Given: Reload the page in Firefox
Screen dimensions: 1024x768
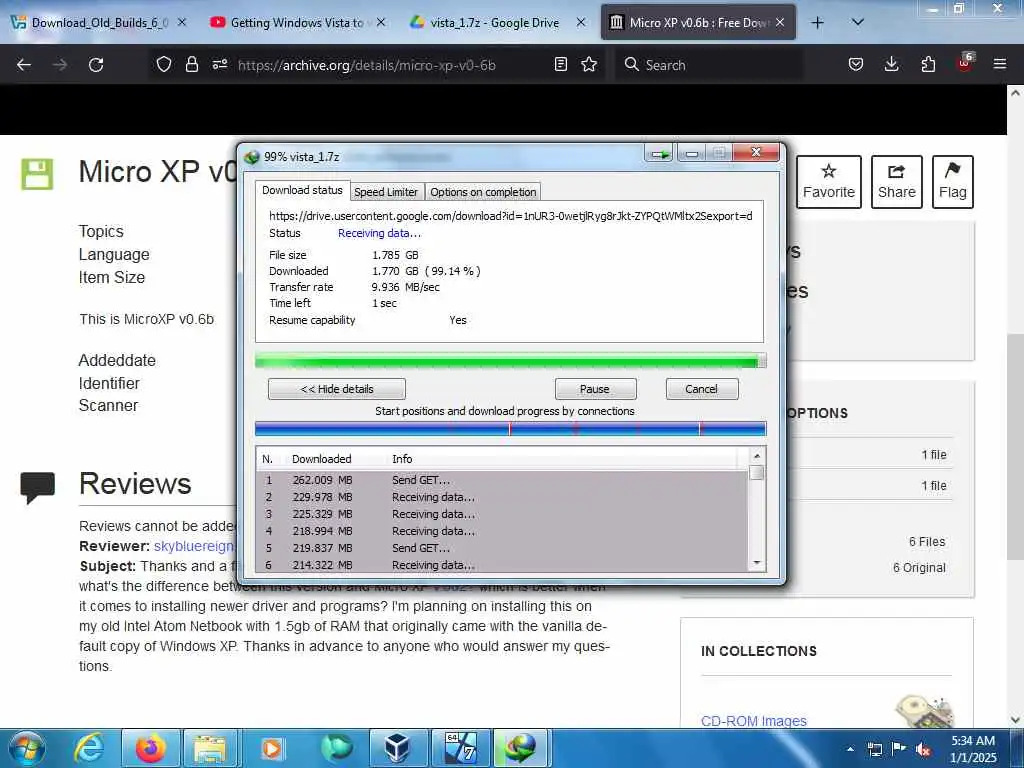Looking at the screenshot, I should [96, 65].
